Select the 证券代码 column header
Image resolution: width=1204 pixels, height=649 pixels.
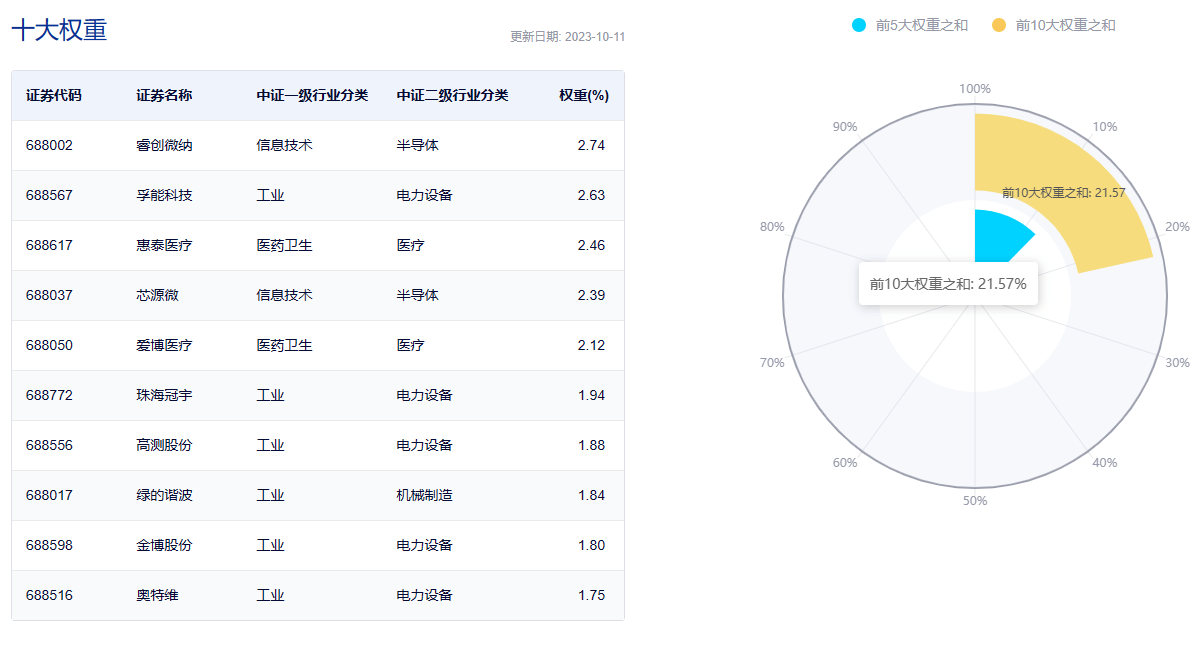coord(54,96)
